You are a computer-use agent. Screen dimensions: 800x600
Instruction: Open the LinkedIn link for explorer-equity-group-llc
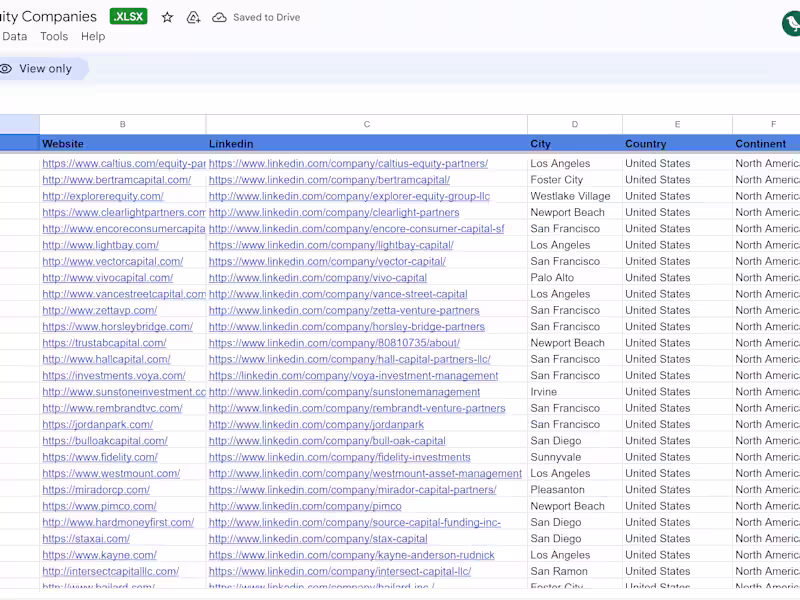click(349, 196)
